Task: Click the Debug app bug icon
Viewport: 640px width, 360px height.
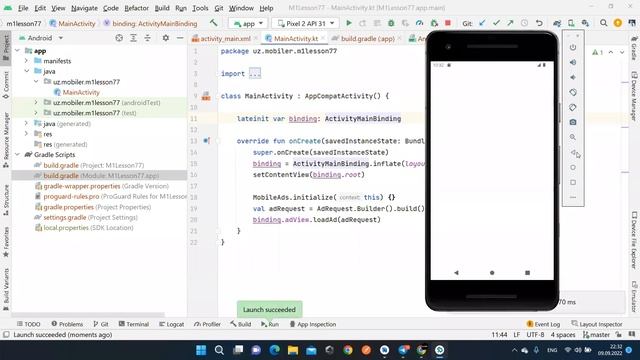Action: (x=391, y=23)
